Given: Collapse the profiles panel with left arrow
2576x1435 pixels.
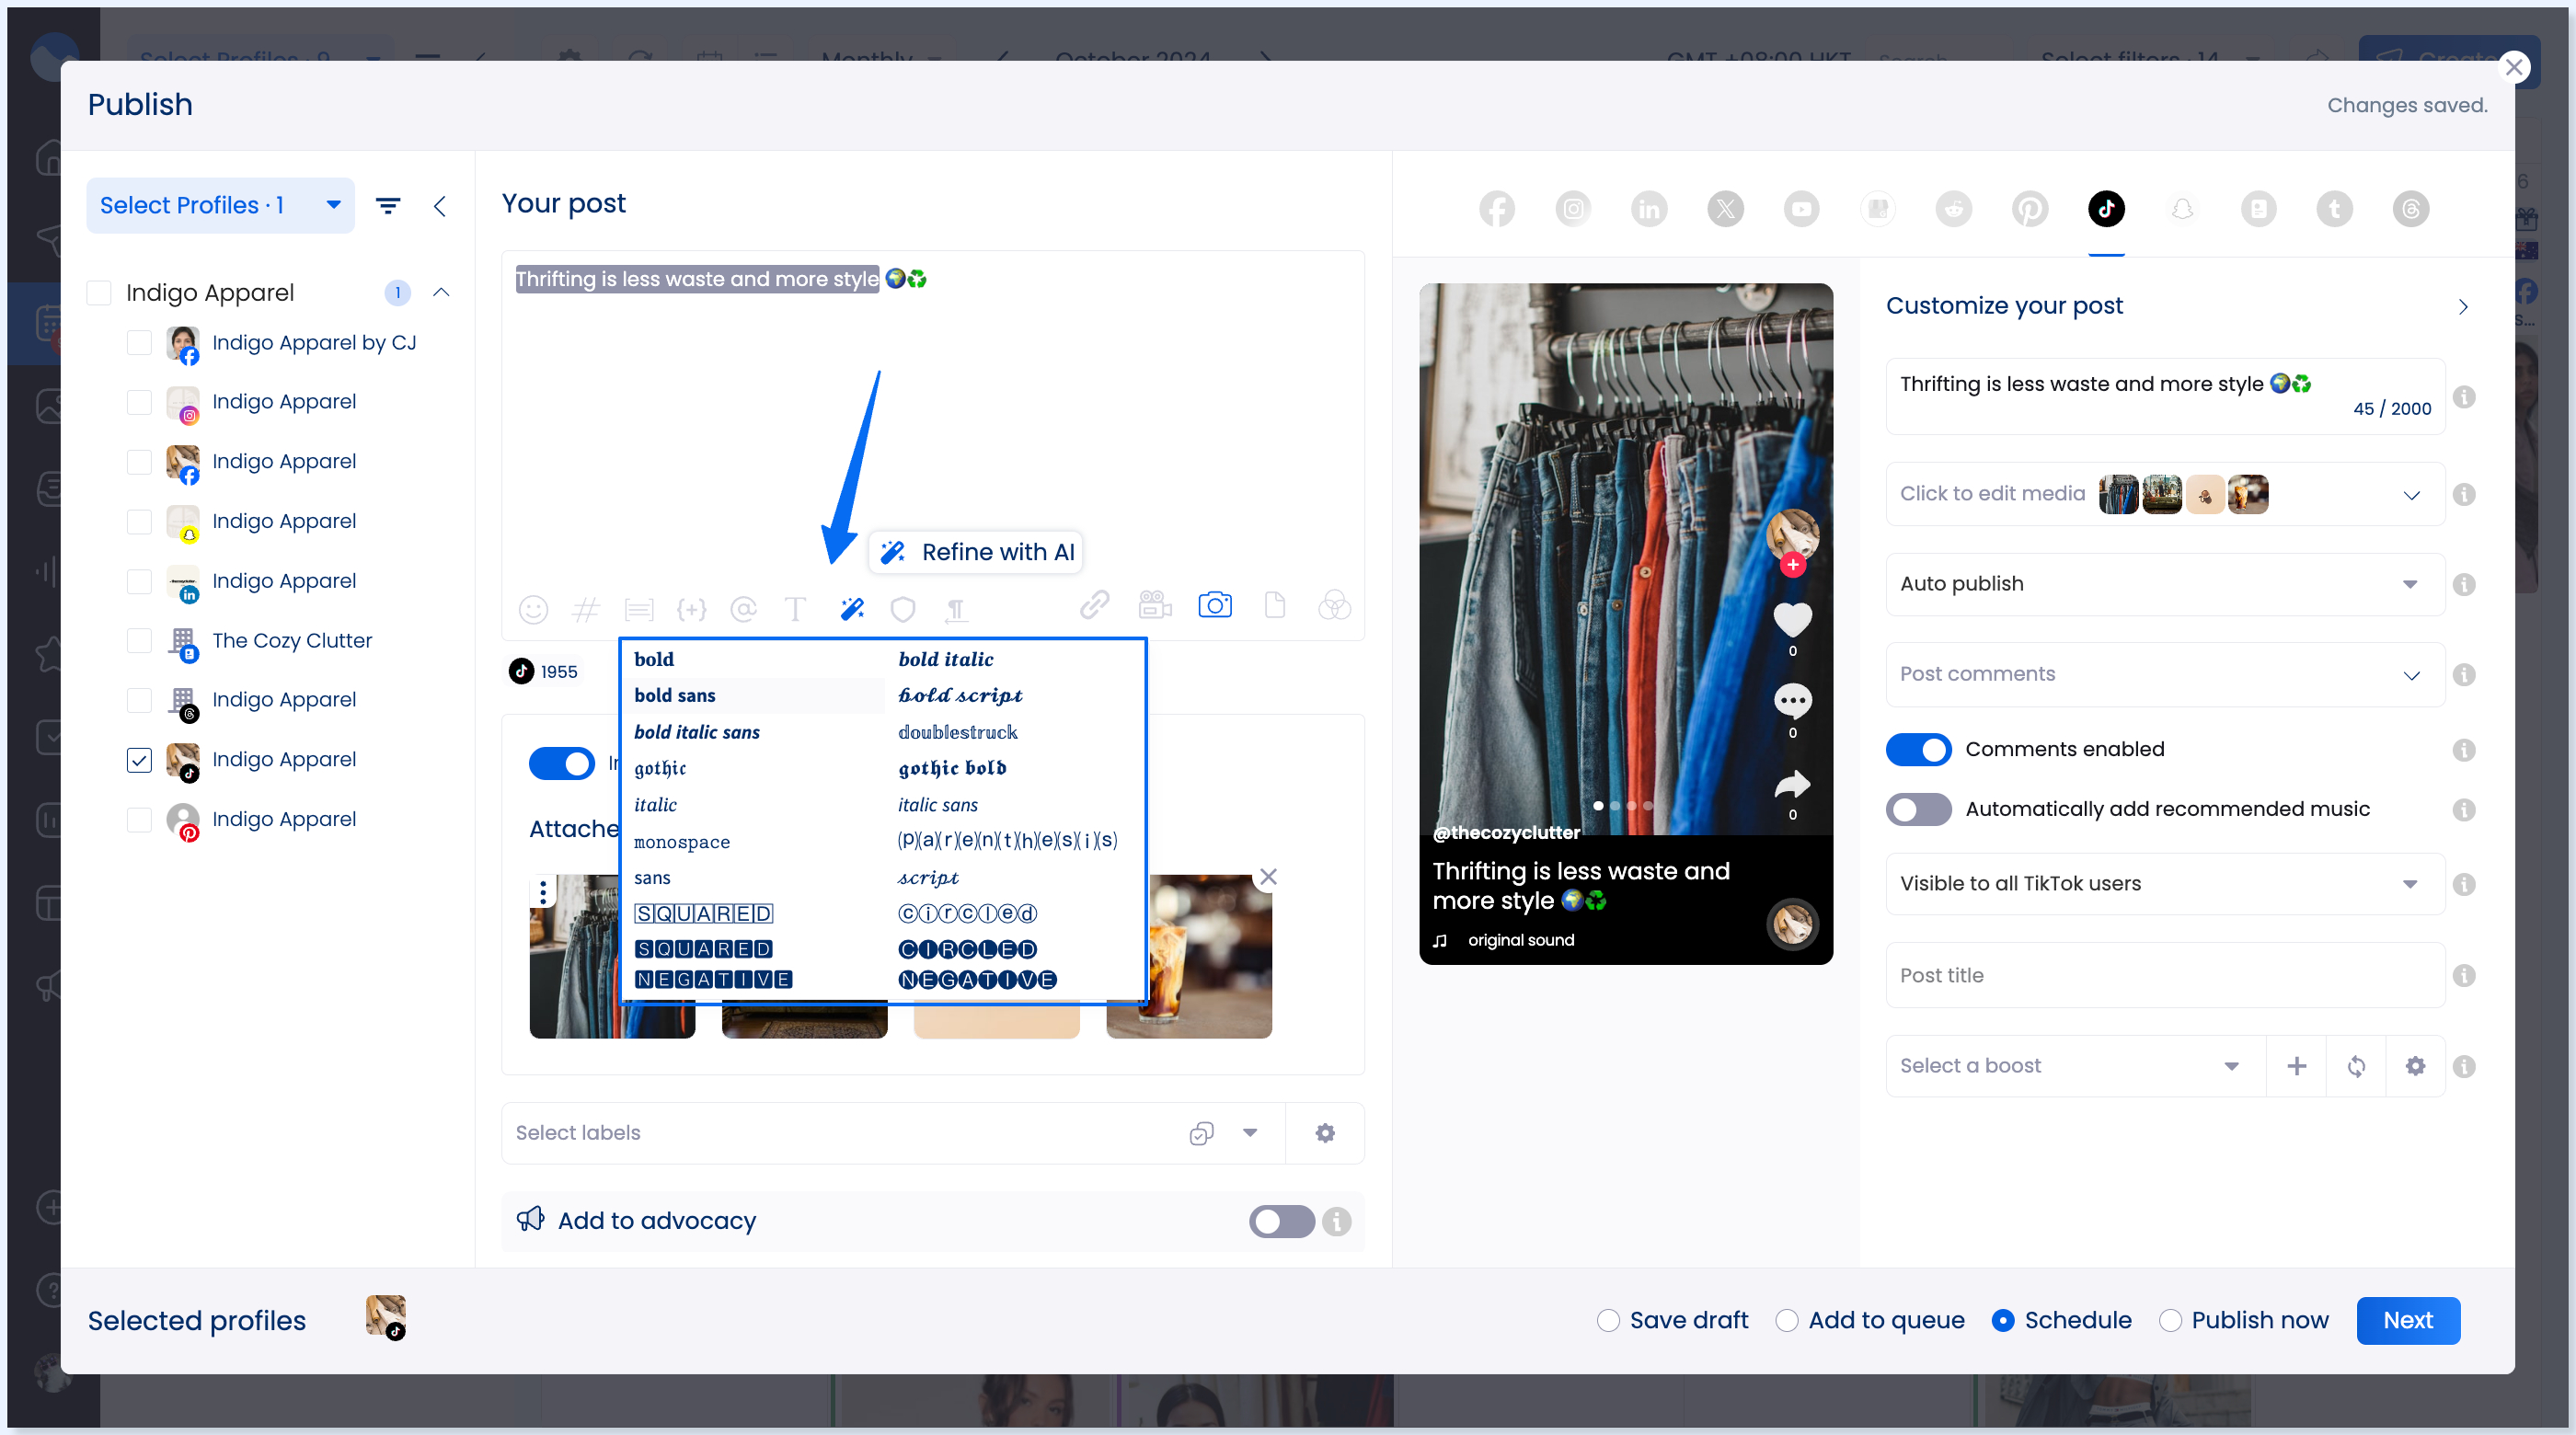Looking at the screenshot, I should coord(440,206).
